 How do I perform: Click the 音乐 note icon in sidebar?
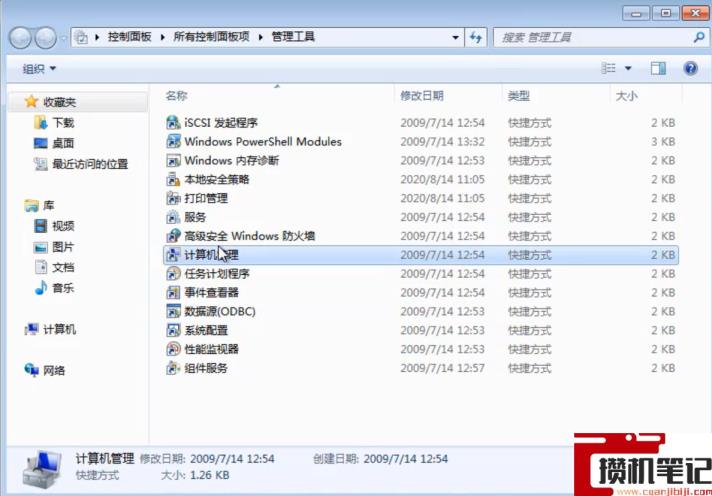pos(41,288)
